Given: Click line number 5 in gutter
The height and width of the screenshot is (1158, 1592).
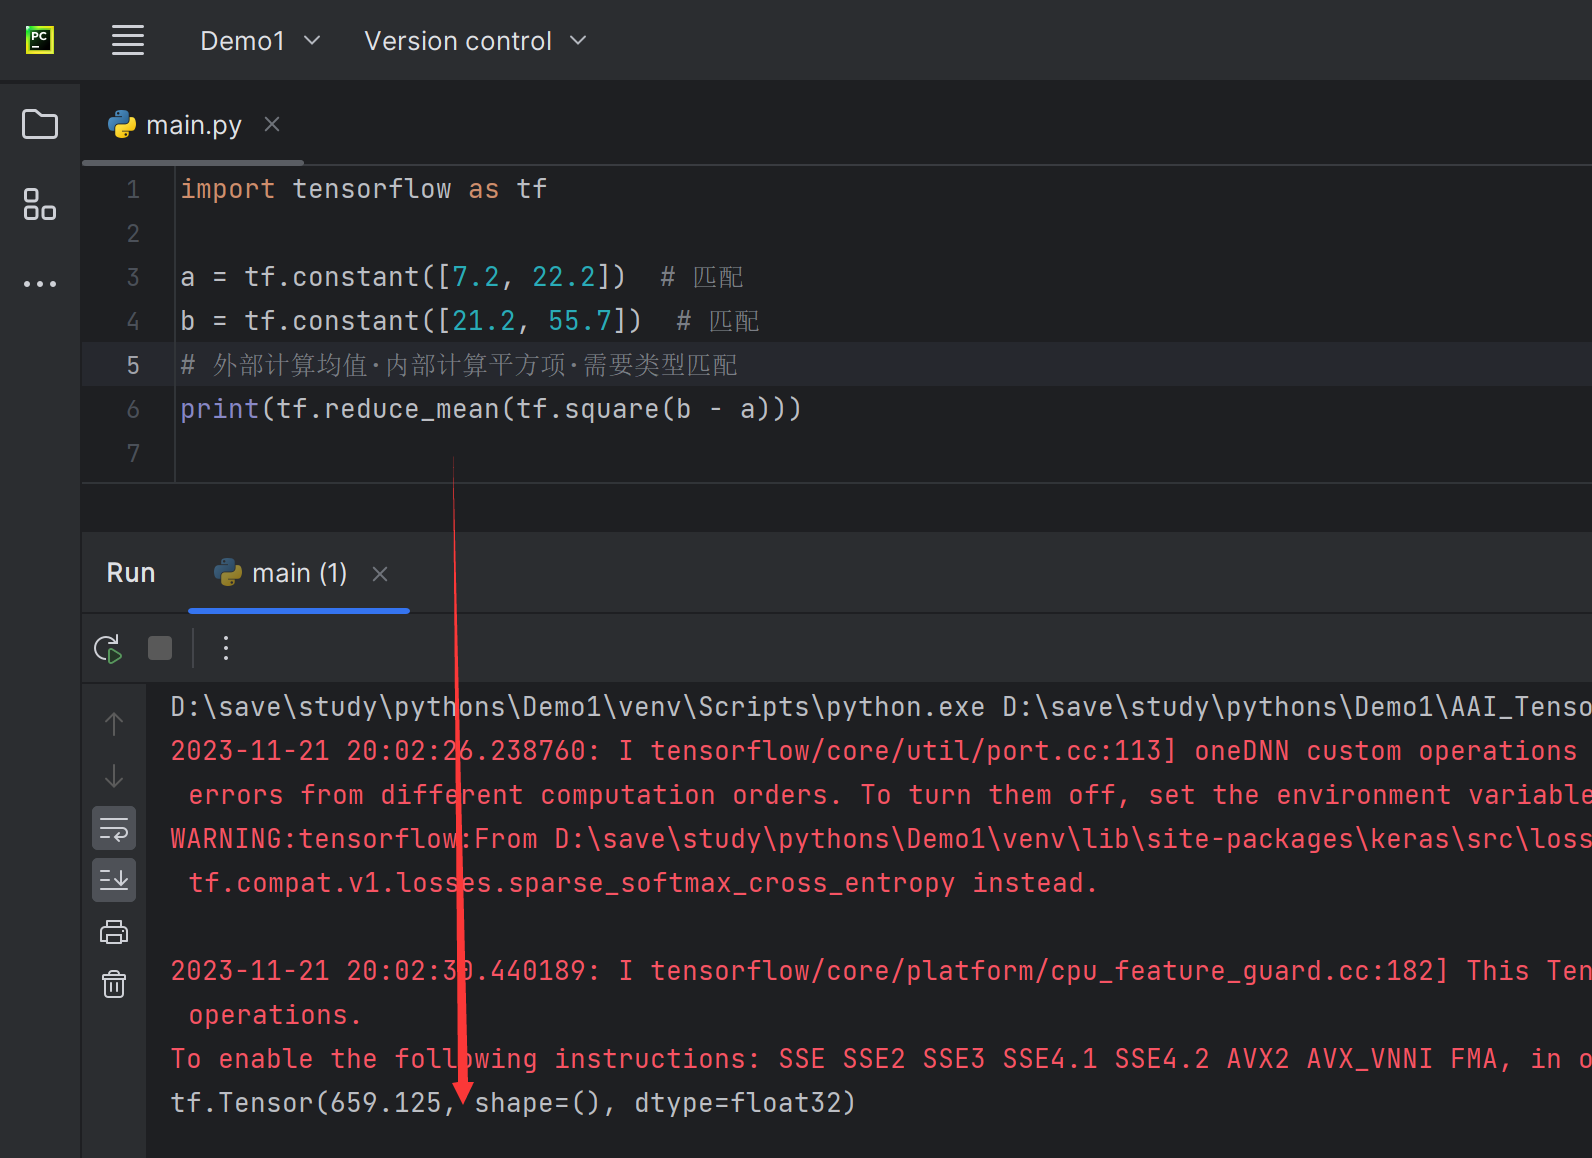Looking at the screenshot, I should 133,365.
